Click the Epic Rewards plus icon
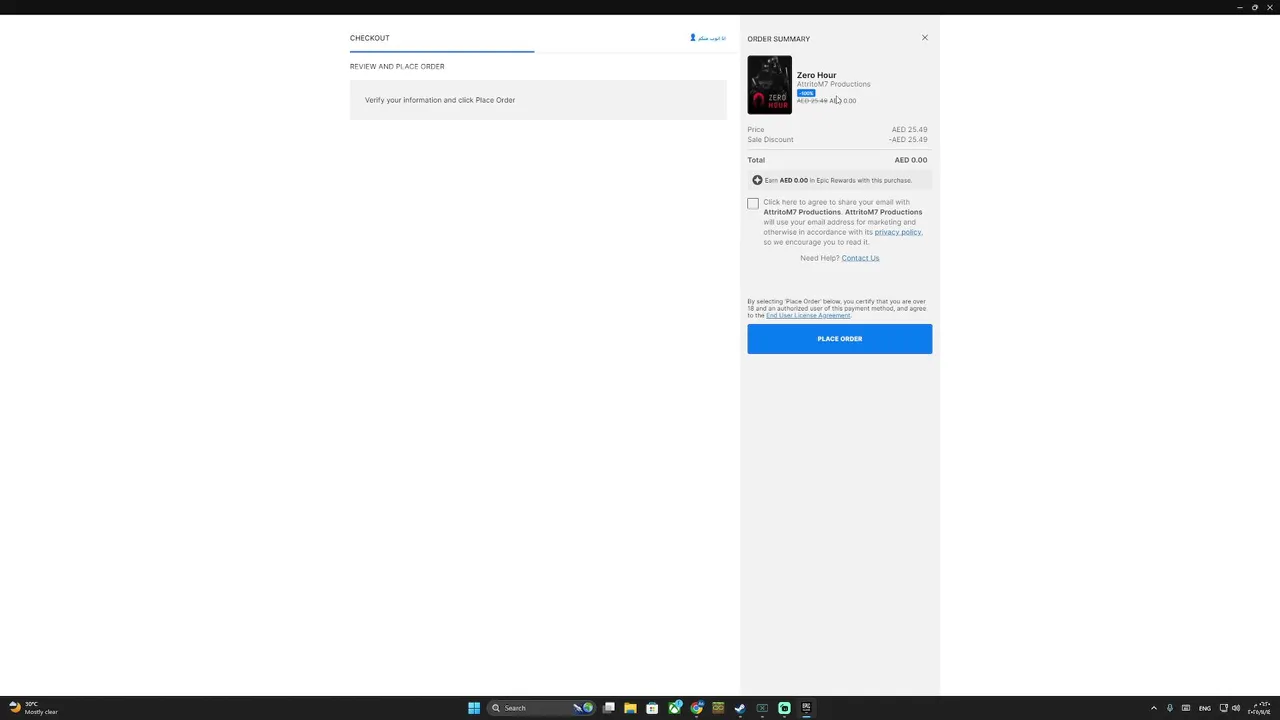Image resolution: width=1280 pixels, height=720 pixels. point(757,180)
